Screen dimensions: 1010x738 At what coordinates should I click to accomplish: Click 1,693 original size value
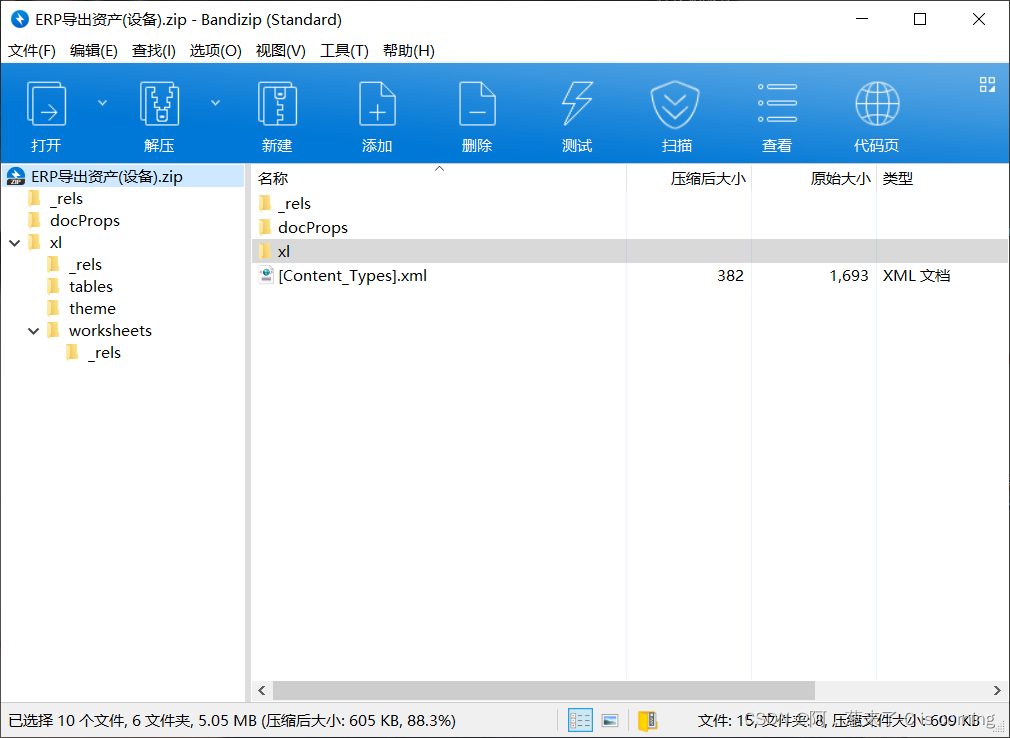[x=848, y=276]
